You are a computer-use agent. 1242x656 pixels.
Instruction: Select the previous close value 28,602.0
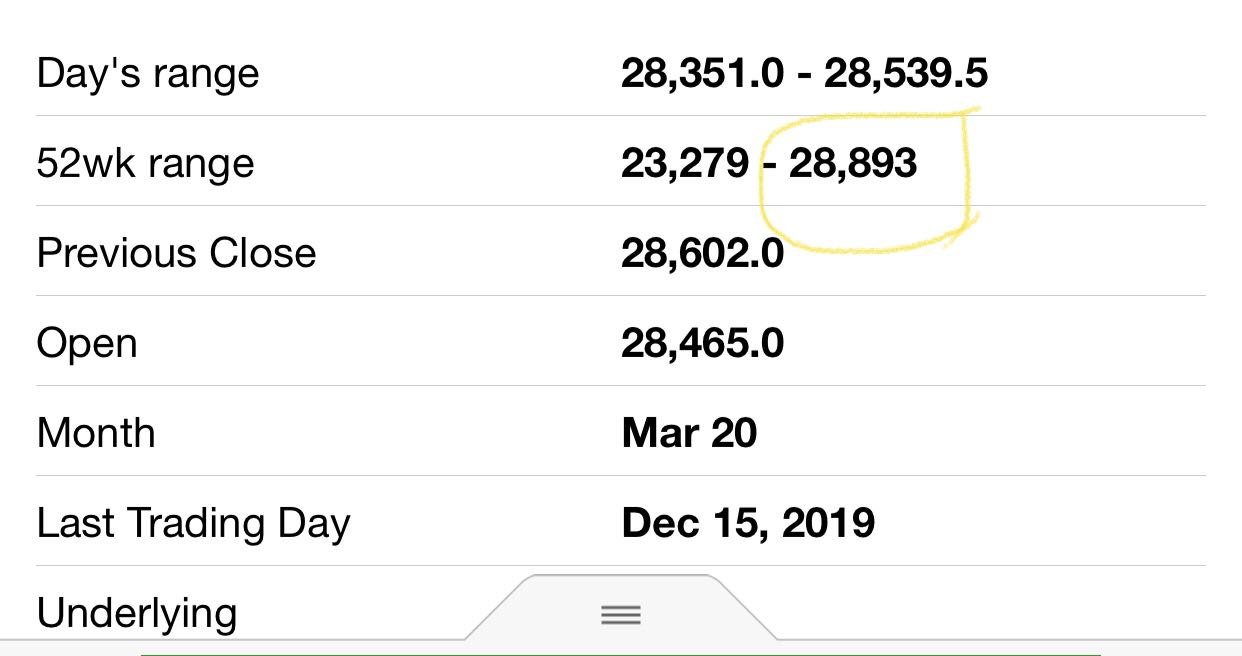(x=702, y=253)
